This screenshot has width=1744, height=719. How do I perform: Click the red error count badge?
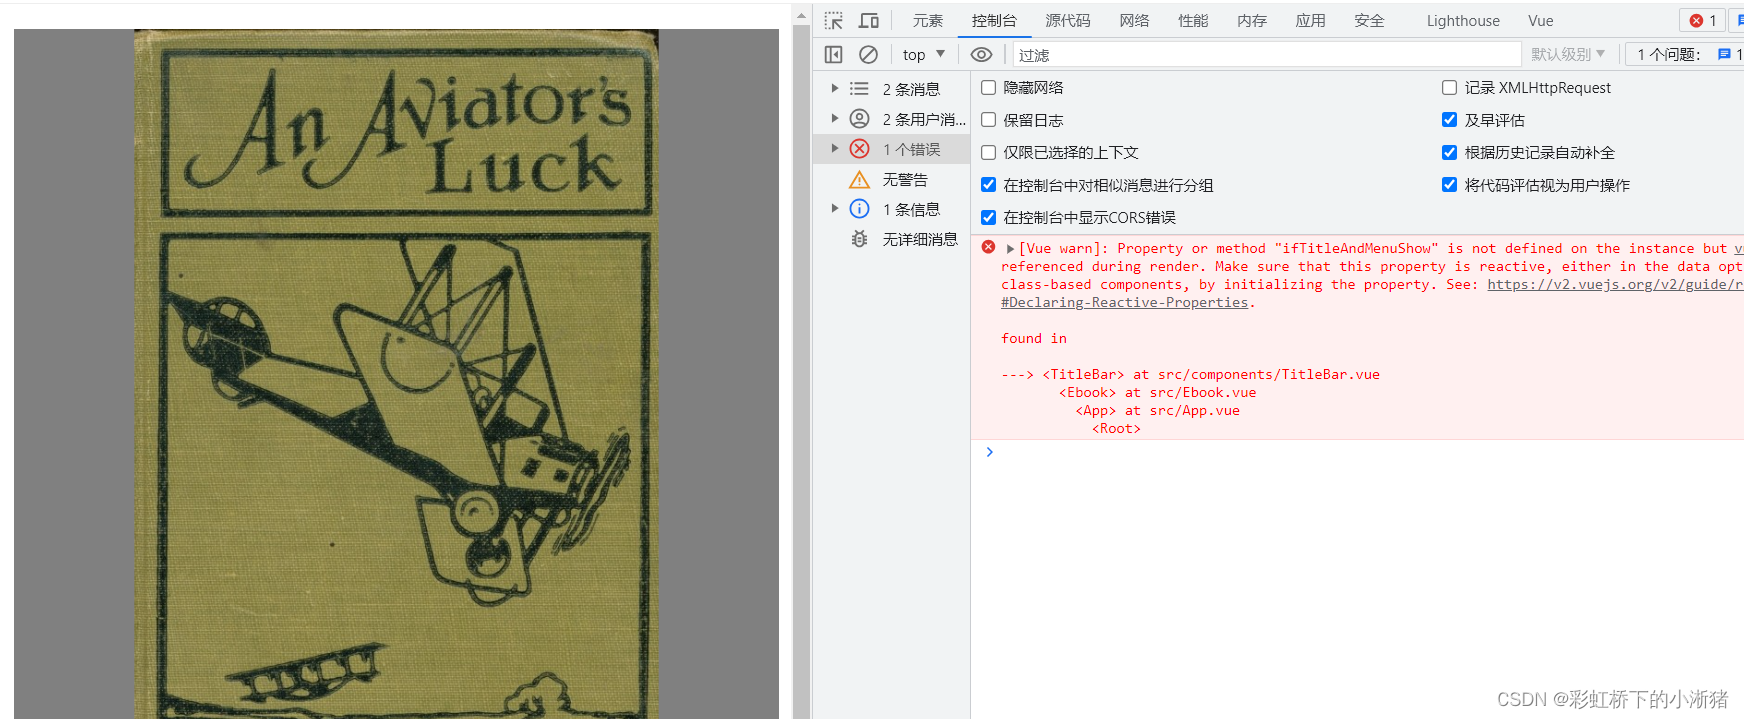pos(1703,21)
